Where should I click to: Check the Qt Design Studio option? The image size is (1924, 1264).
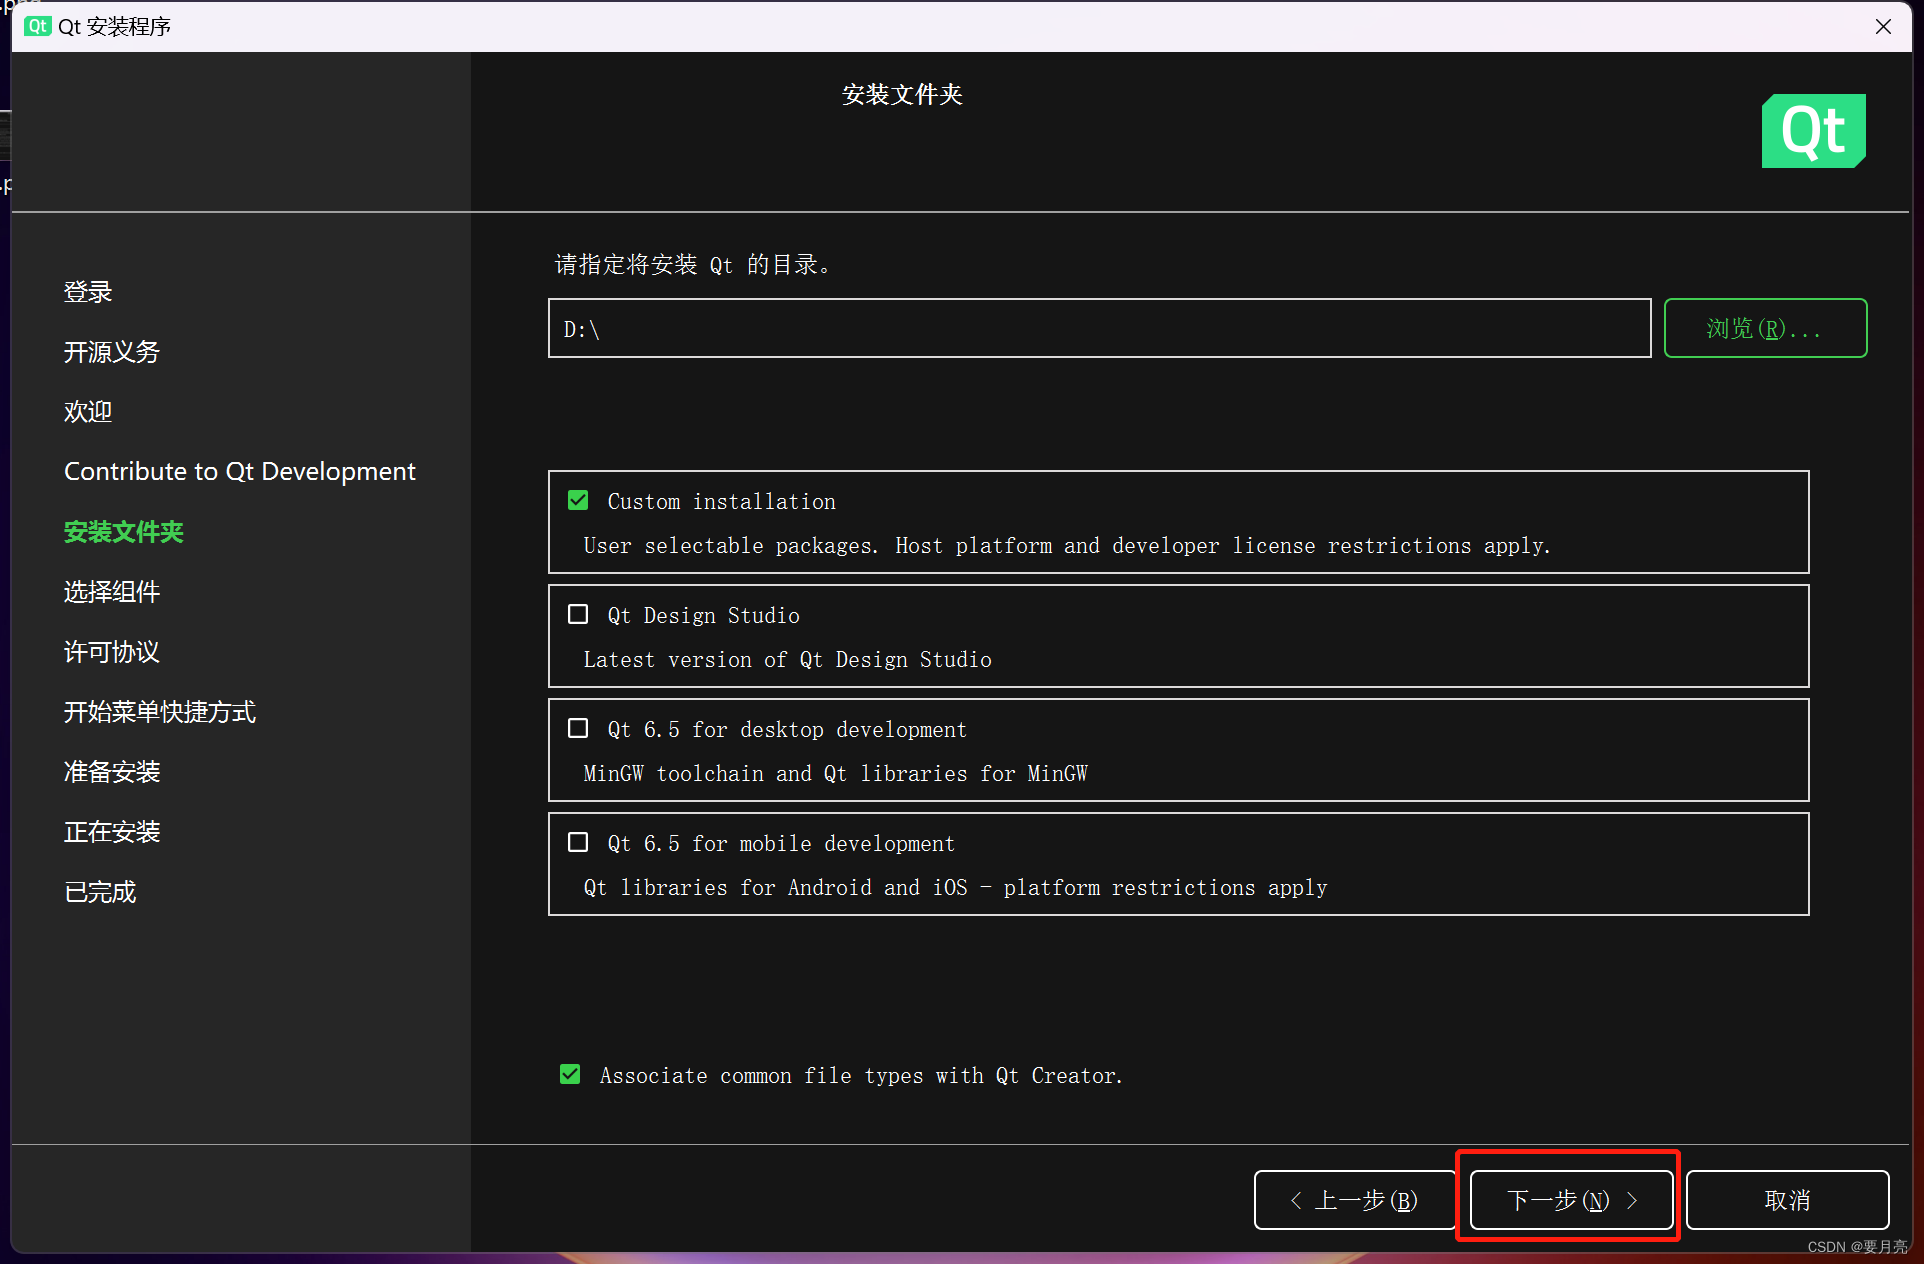[578, 614]
